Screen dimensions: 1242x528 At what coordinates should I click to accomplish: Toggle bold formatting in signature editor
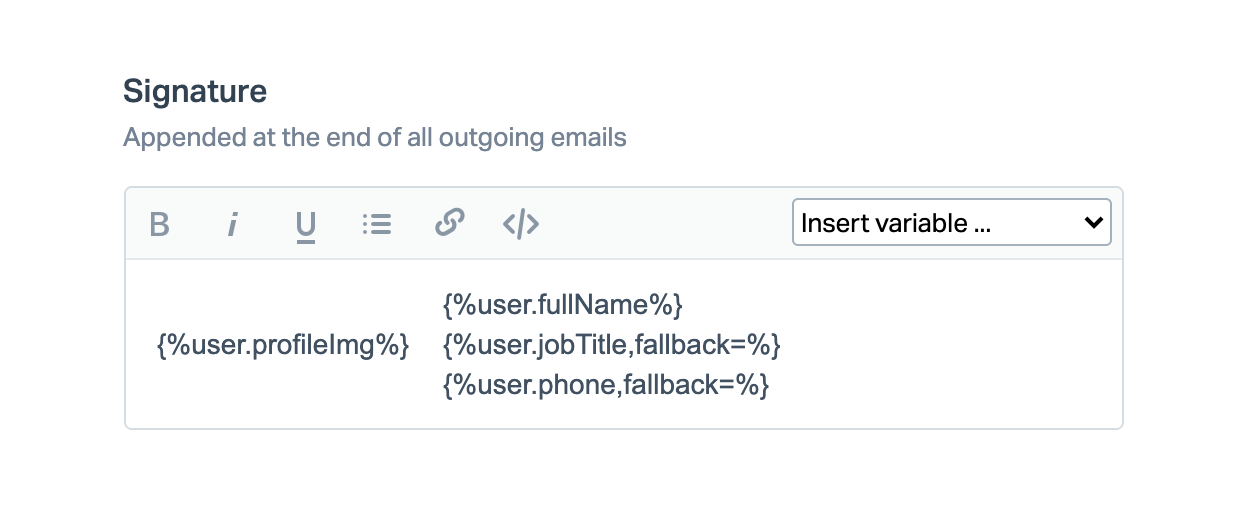coord(159,224)
